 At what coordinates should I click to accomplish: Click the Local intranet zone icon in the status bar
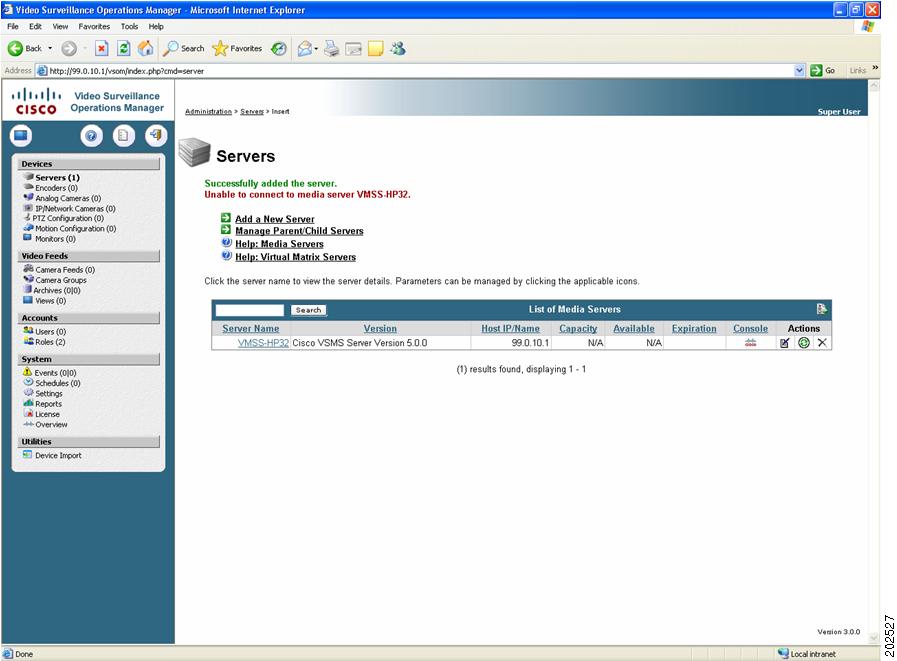783,654
